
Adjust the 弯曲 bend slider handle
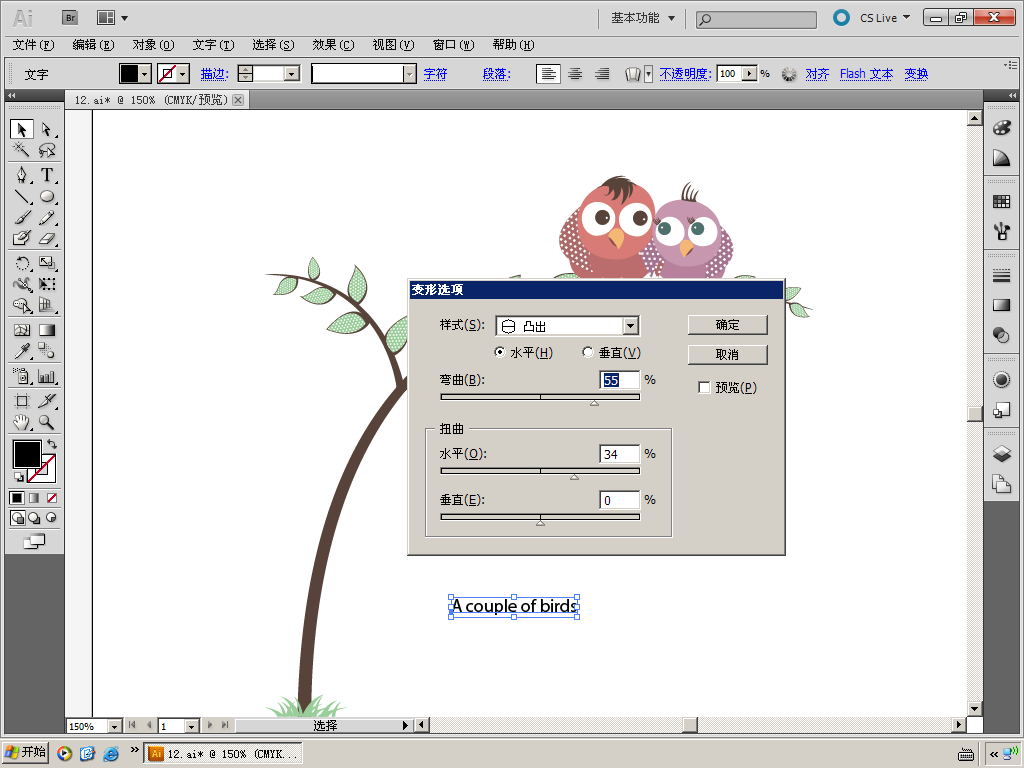[x=594, y=403]
